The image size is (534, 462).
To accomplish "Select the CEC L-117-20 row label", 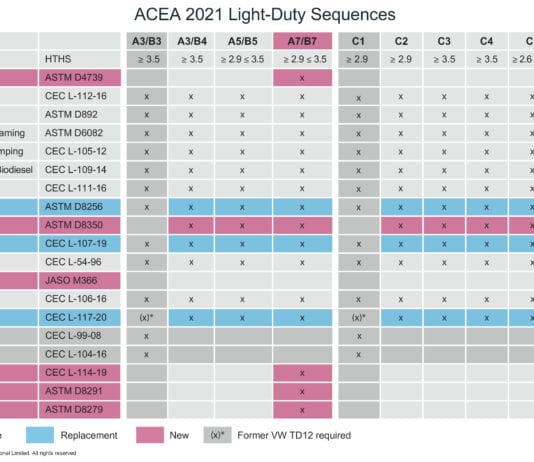I will (x=80, y=317).
